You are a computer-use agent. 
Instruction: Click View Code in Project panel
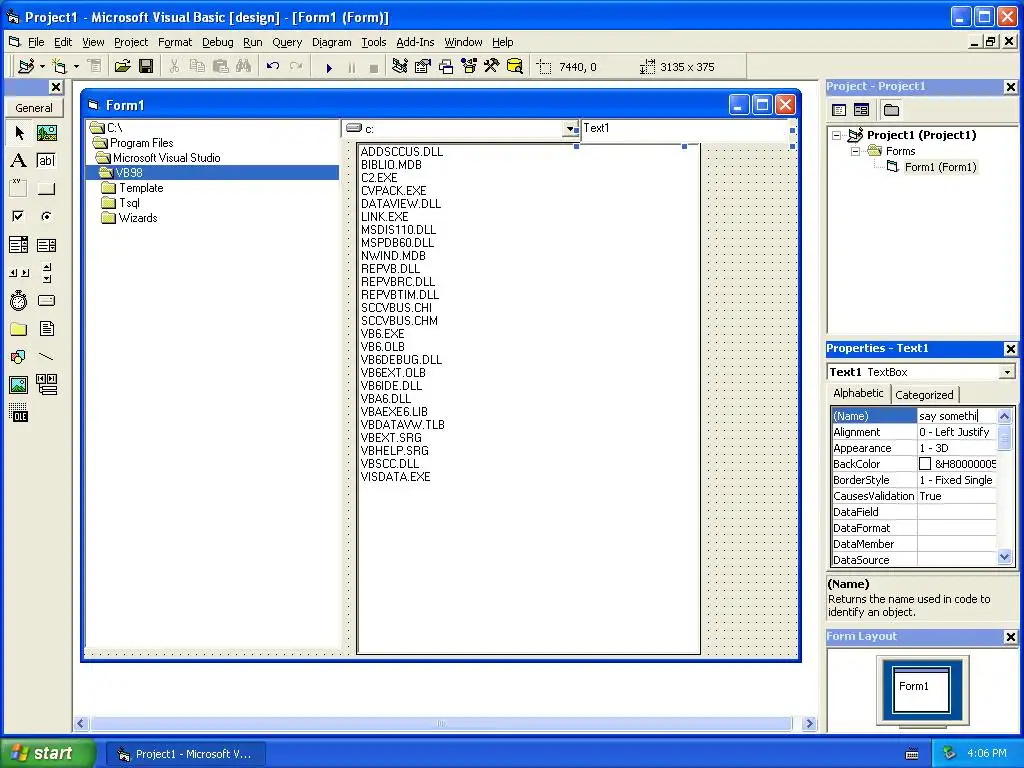pyautogui.click(x=839, y=110)
